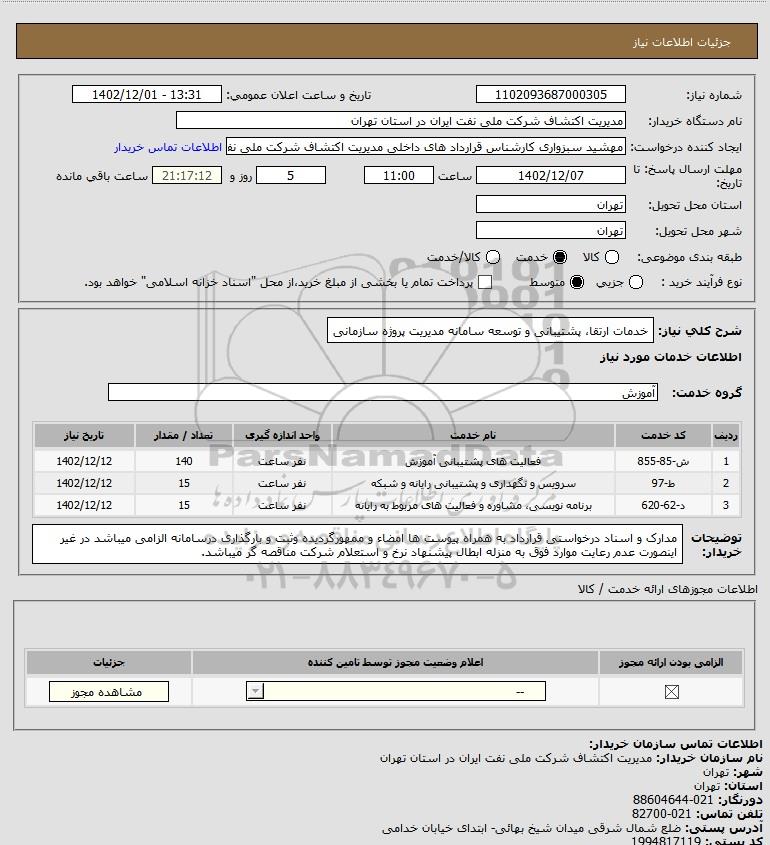Click the ایجاد کننده درخواست field
770x845 pixels.
[x=426, y=147]
